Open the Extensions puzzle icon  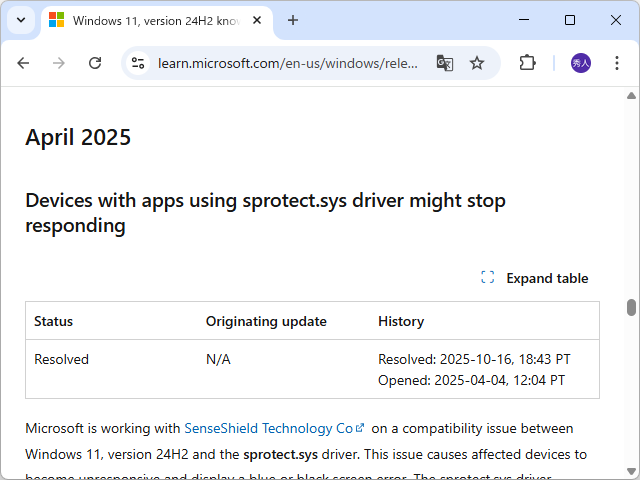(x=527, y=63)
